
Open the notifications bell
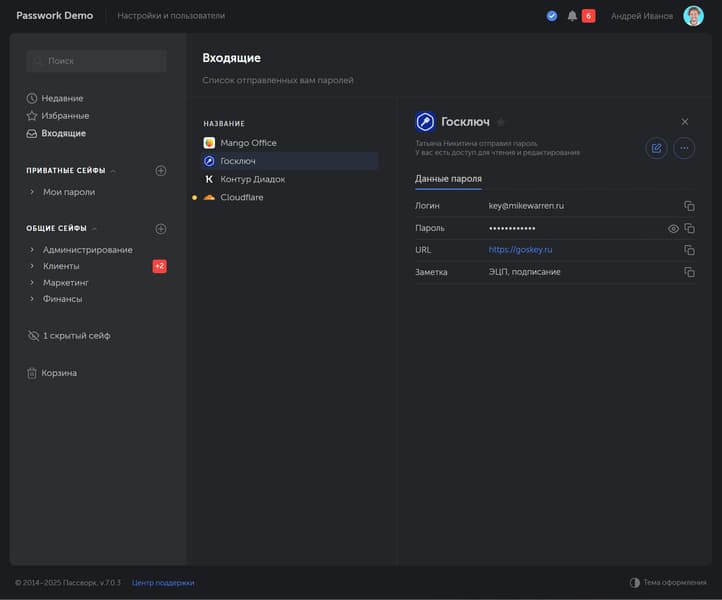click(572, 16)
